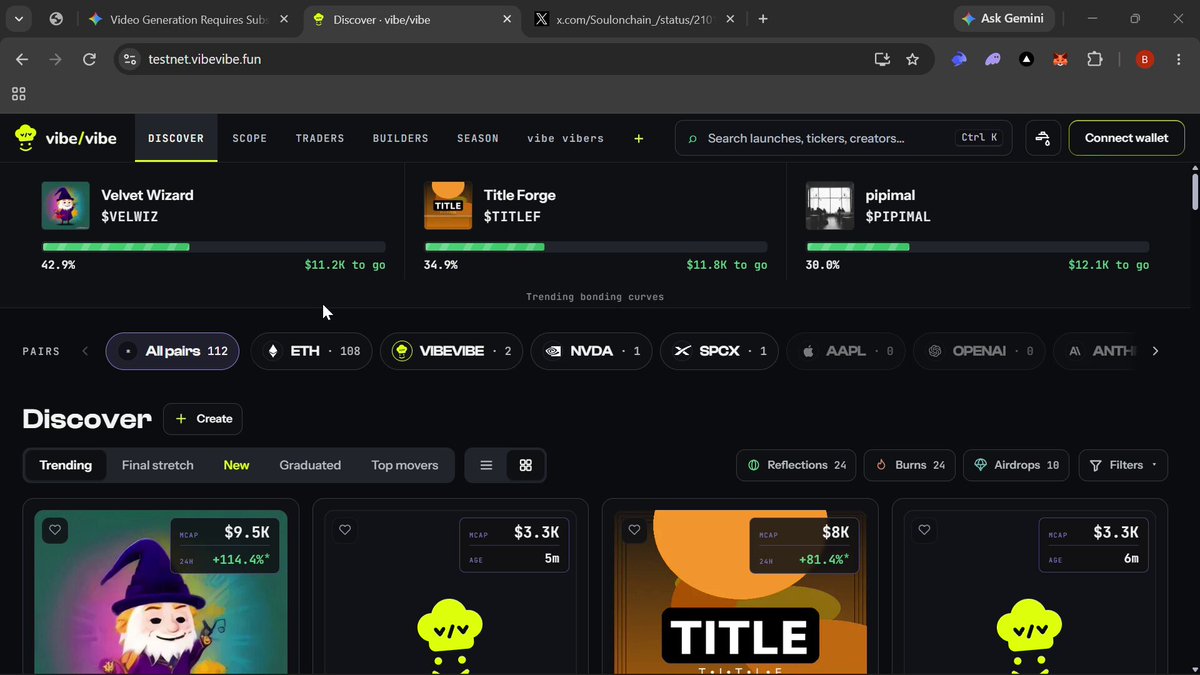1200x675 pixels.
Task: Go back with the browser arrow
Action: point(22,59)
